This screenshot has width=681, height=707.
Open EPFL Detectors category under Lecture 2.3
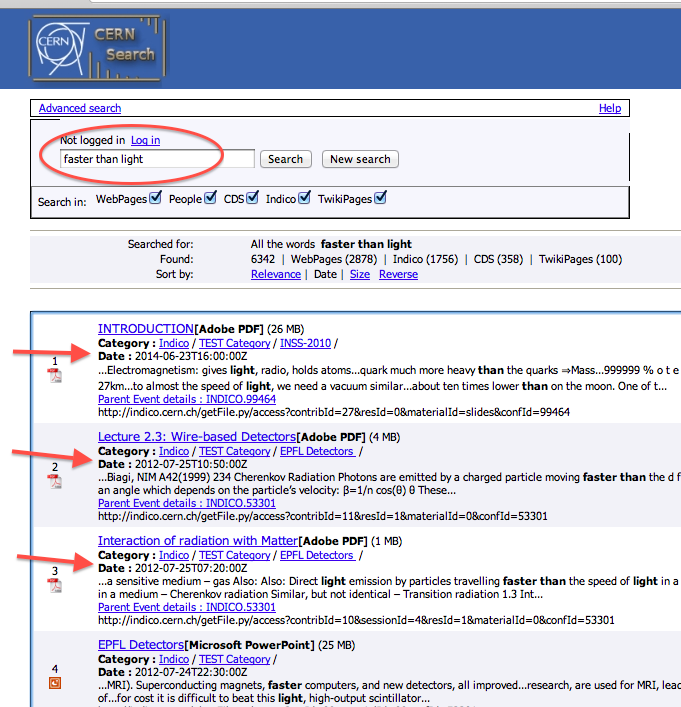coord(317,451)
